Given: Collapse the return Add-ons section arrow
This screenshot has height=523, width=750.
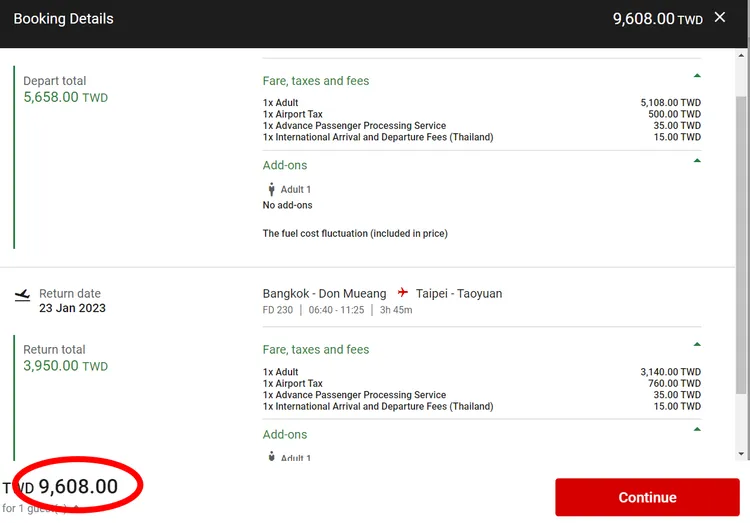Looking at the screenshot, I should 697,429.
